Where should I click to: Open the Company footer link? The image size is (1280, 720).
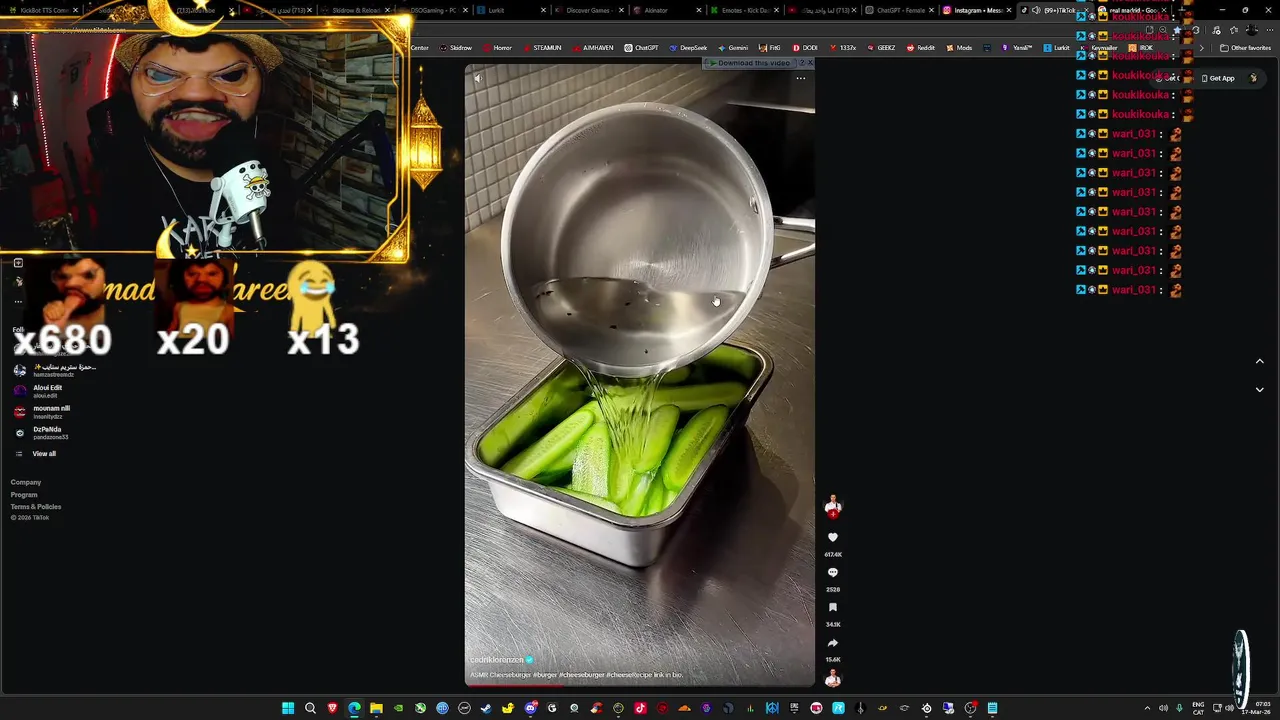[x=26, y=482]
